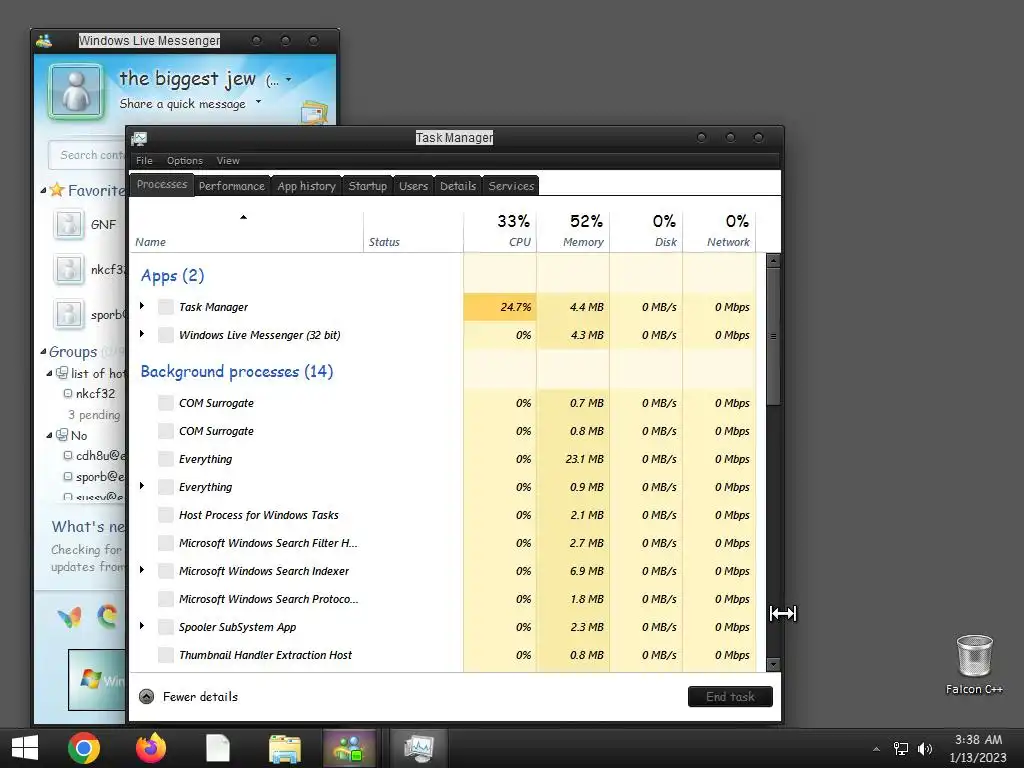Select the Microsoft Windows Search Protoco... process

click(443, 599)
